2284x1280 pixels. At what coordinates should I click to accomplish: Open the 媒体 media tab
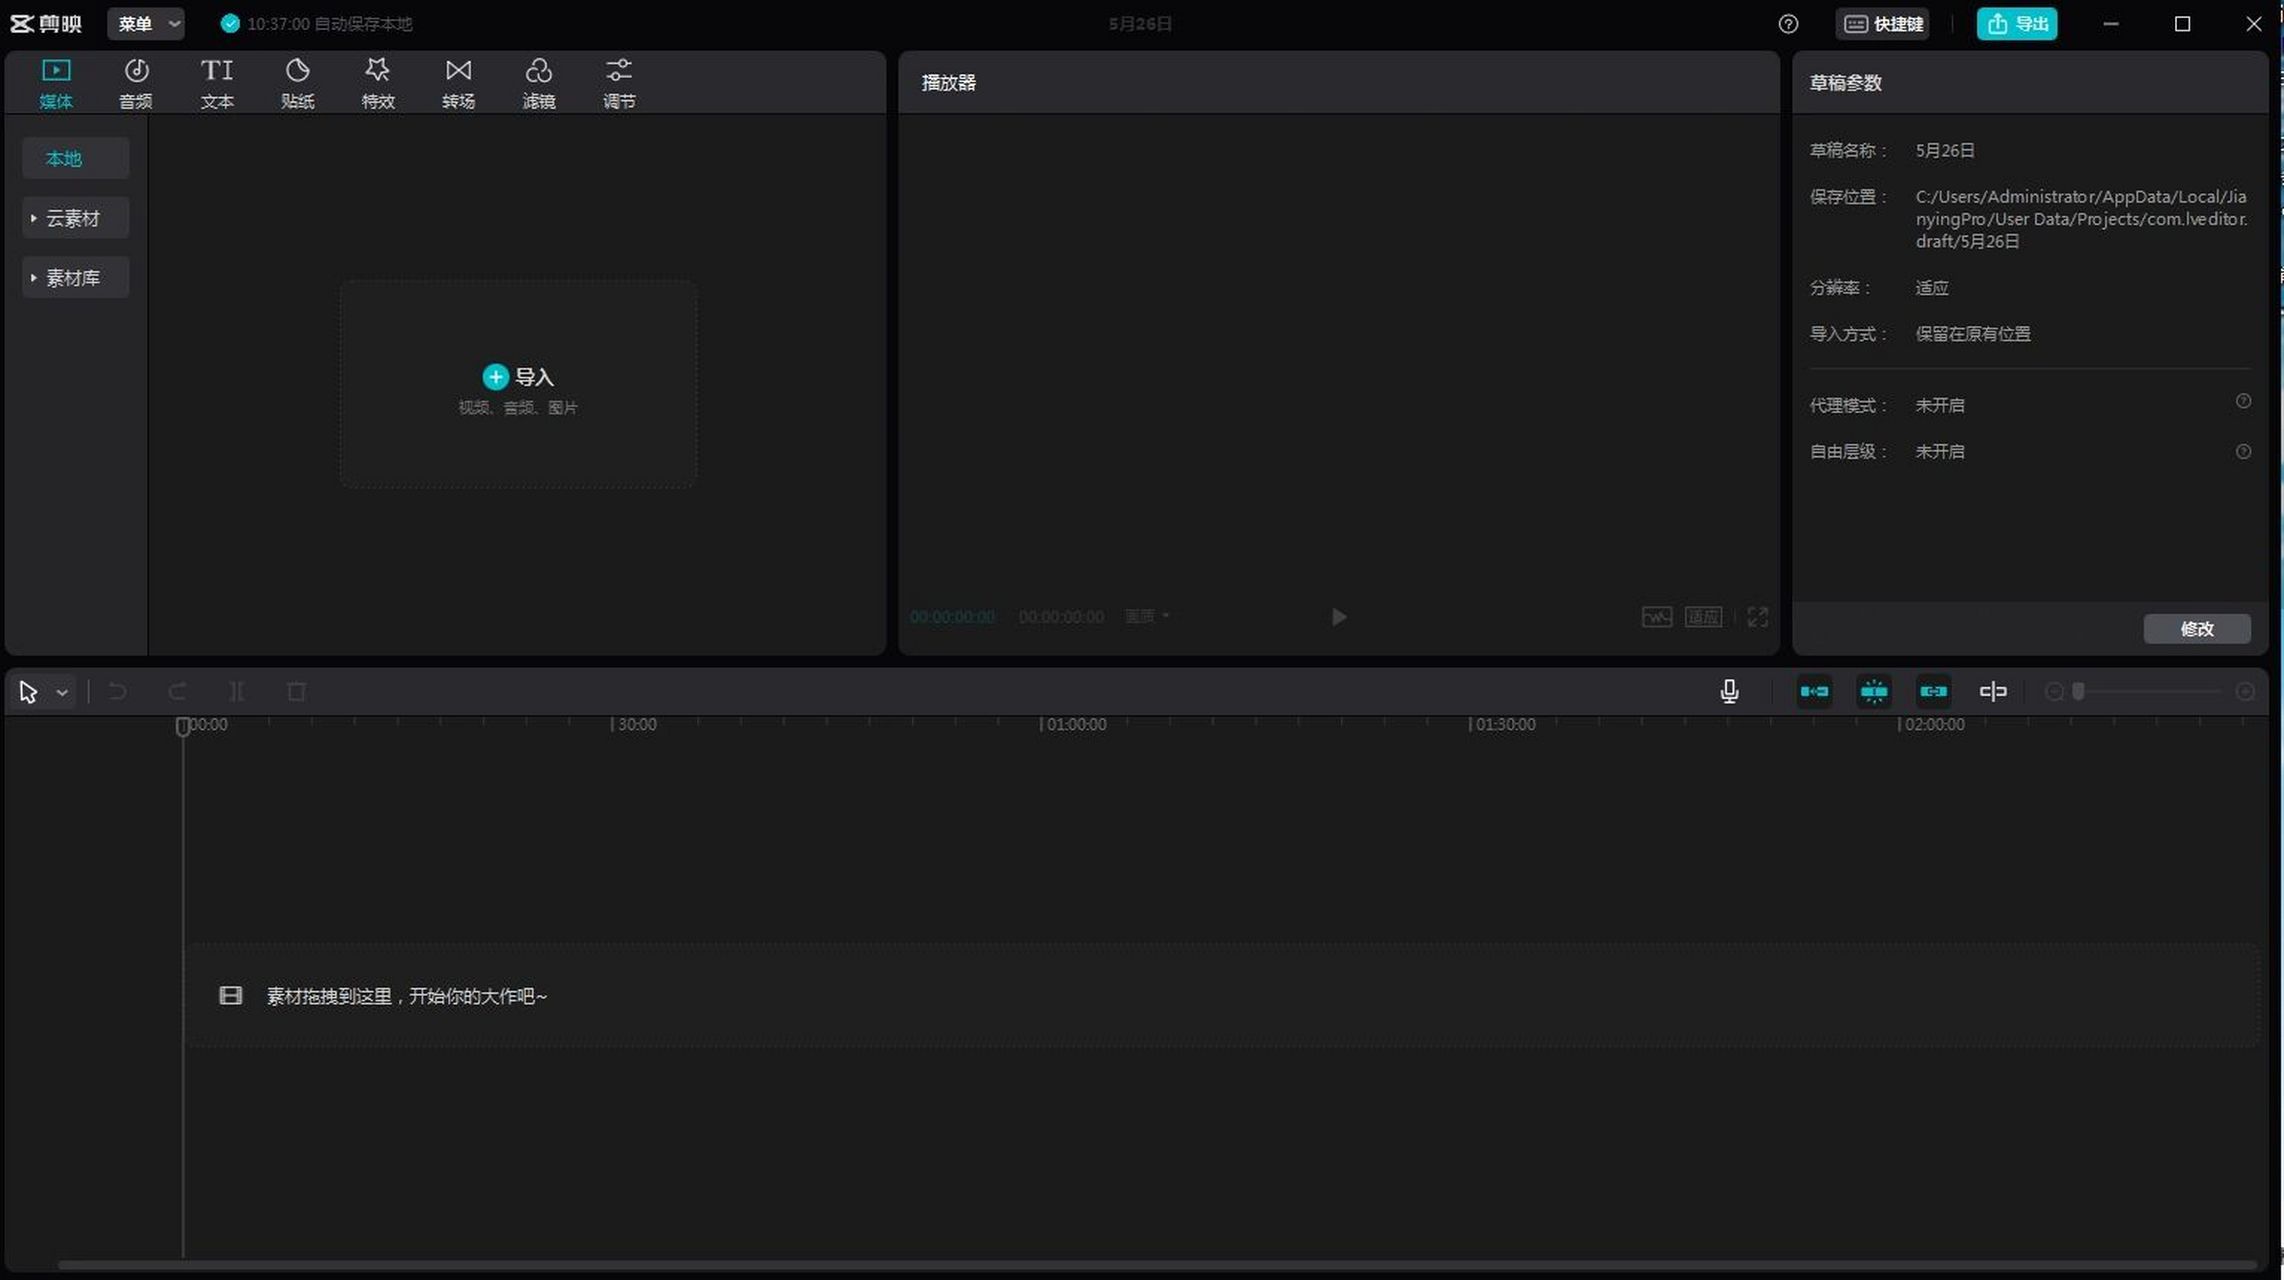tap(56, 84)
